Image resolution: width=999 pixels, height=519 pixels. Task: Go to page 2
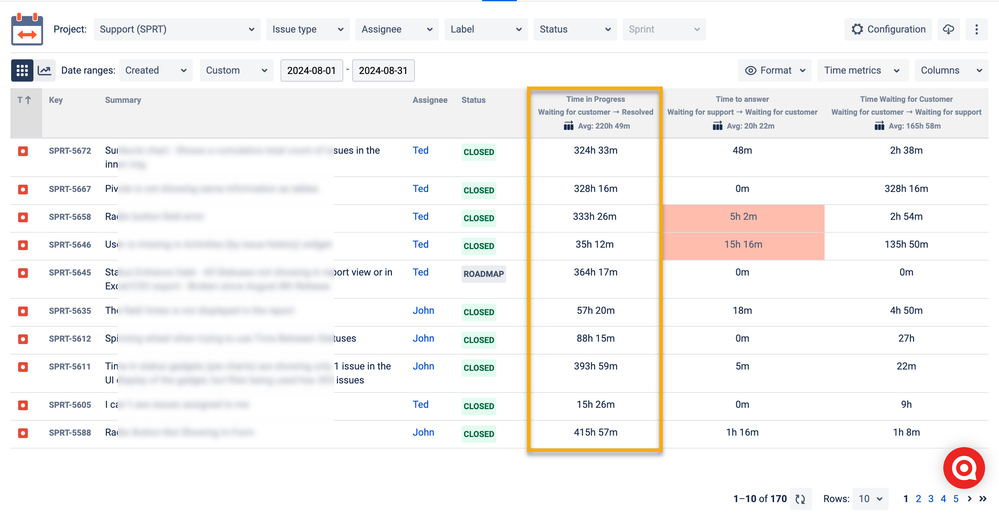(918, 499)
